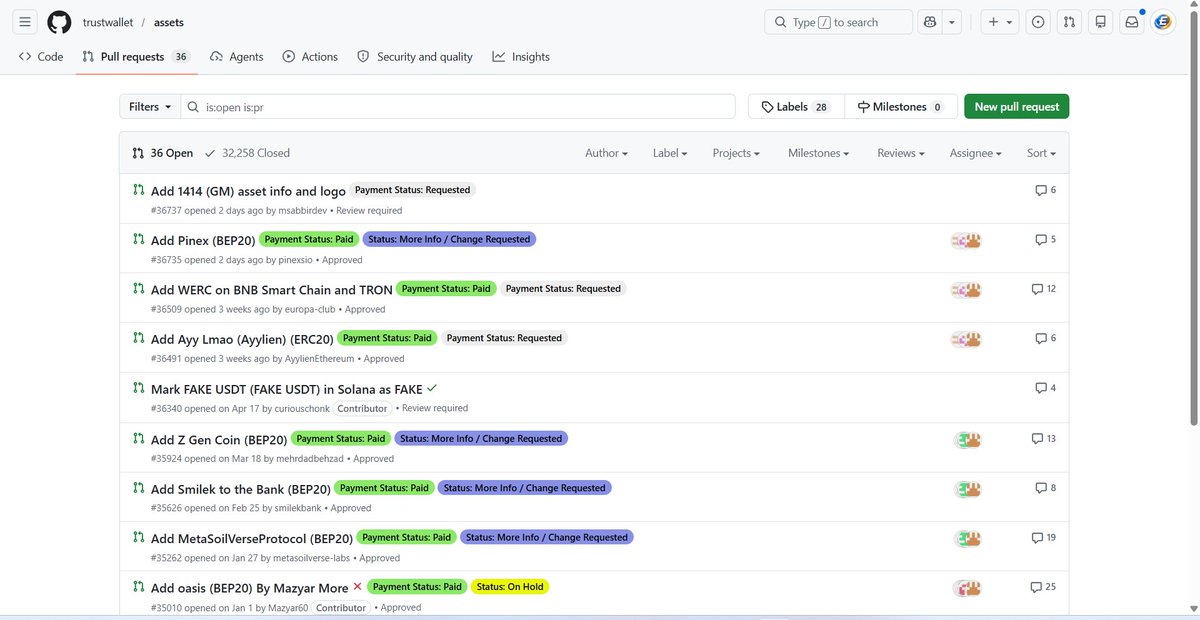Show the 36 Open pull requests
The width and height of the screenshot is (1200, 620).
click(x=162, y=153)
